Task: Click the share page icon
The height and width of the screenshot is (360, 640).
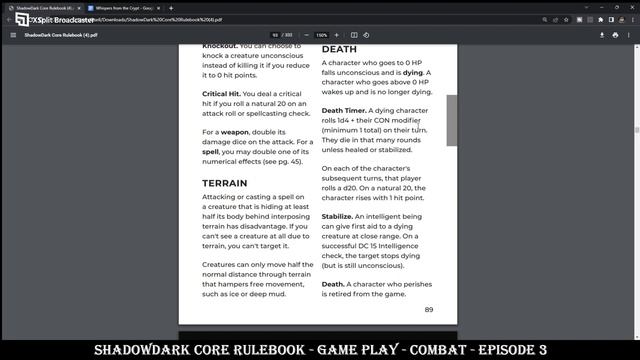Action: [555, 20]
